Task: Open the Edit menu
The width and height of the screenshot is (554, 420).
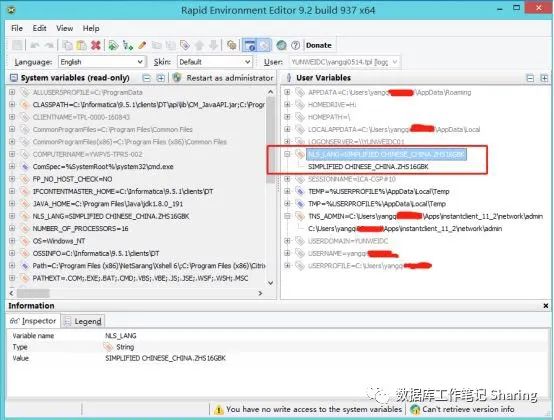Action: 39,28
